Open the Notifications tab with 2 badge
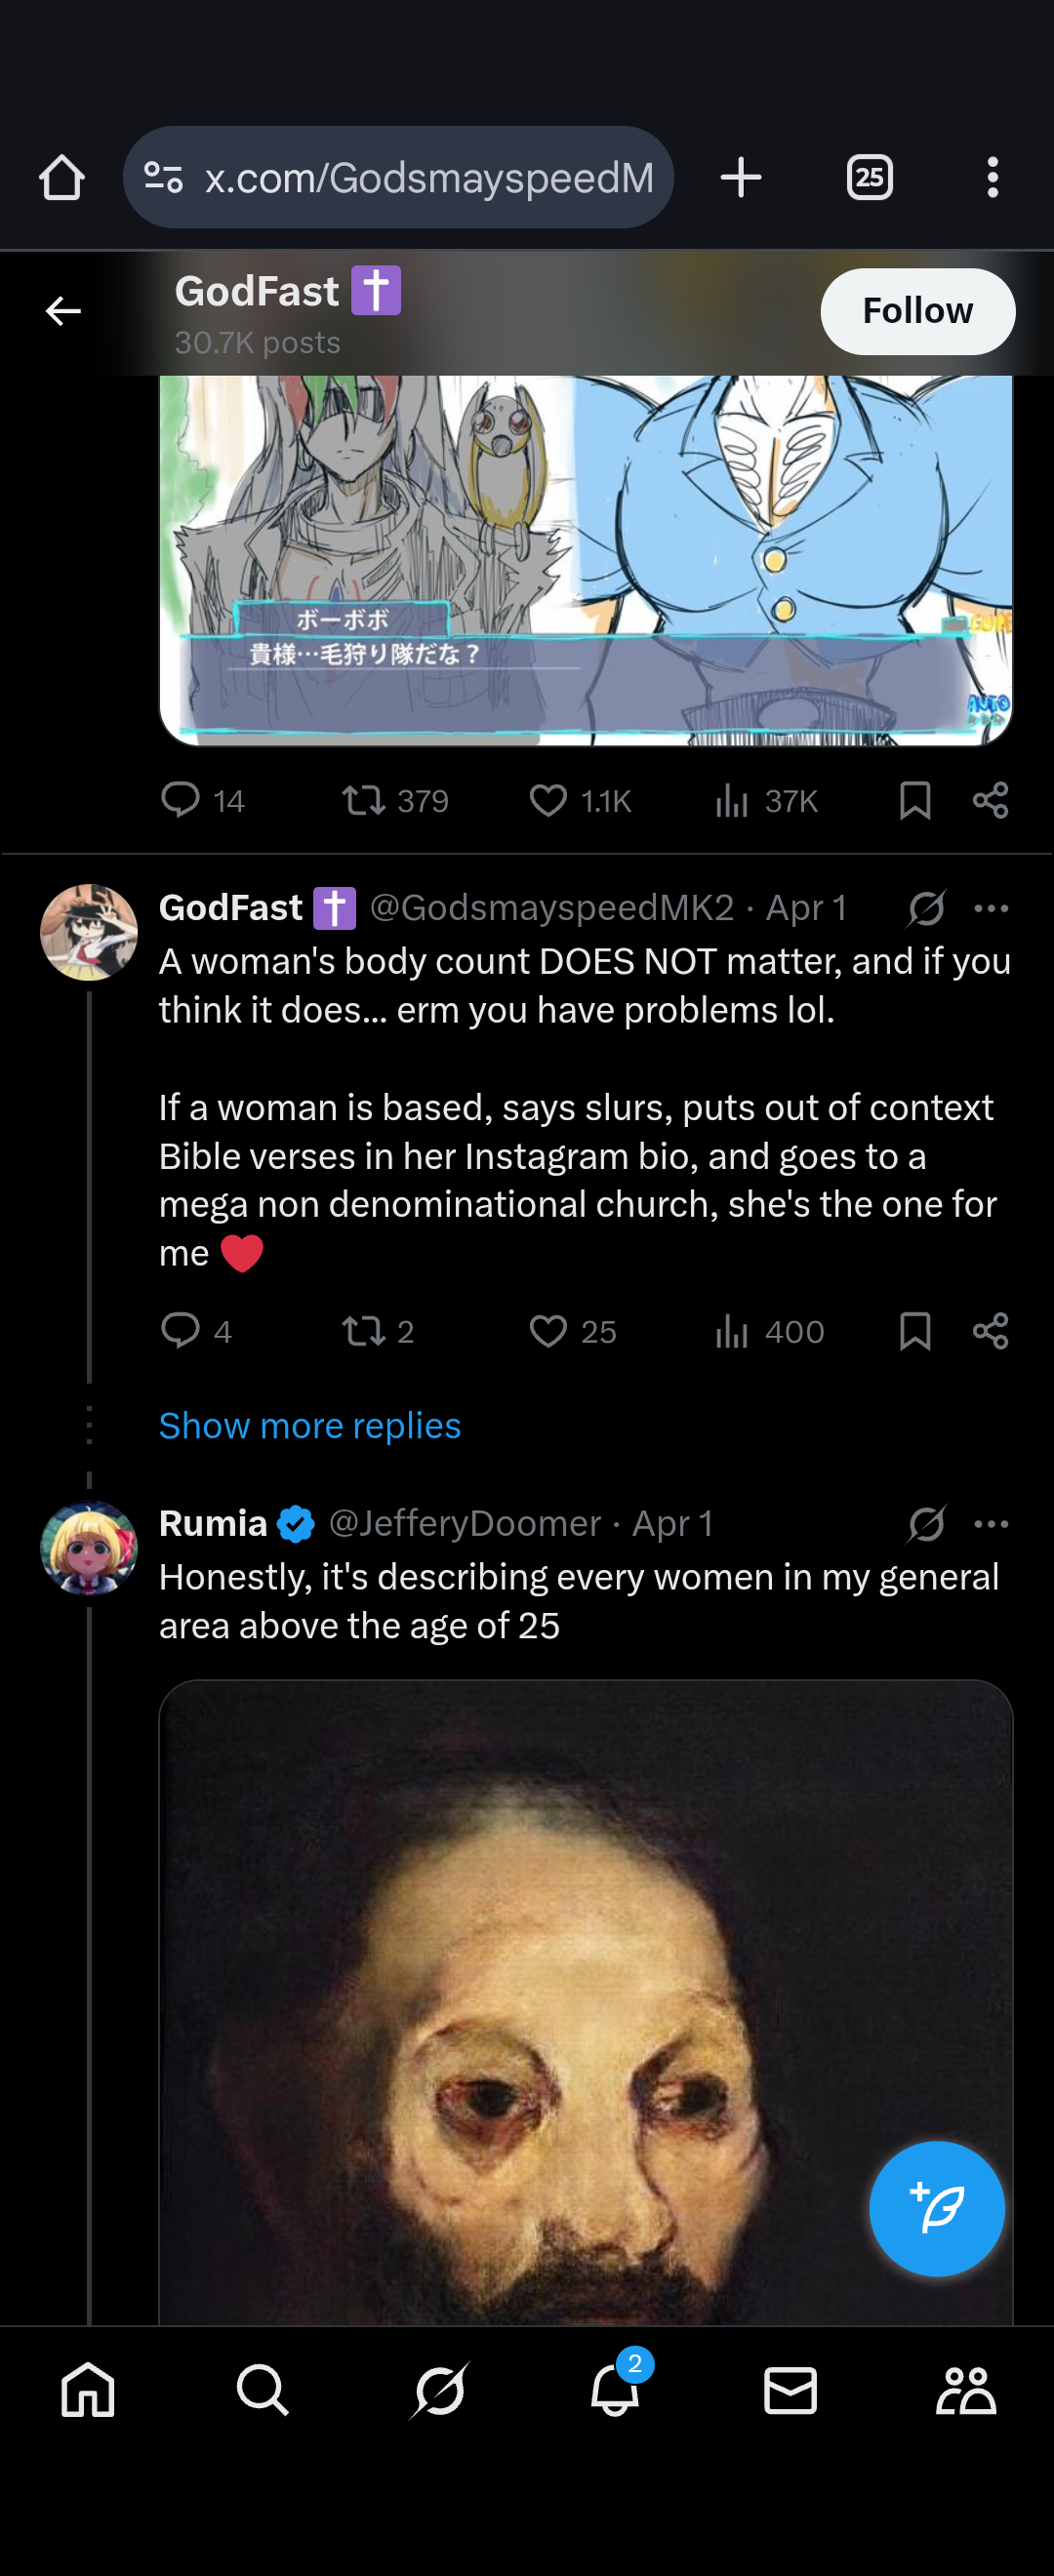The width and height of the screenshot is (1054, 2576). pyautogui.click(x=615, y=2390)
